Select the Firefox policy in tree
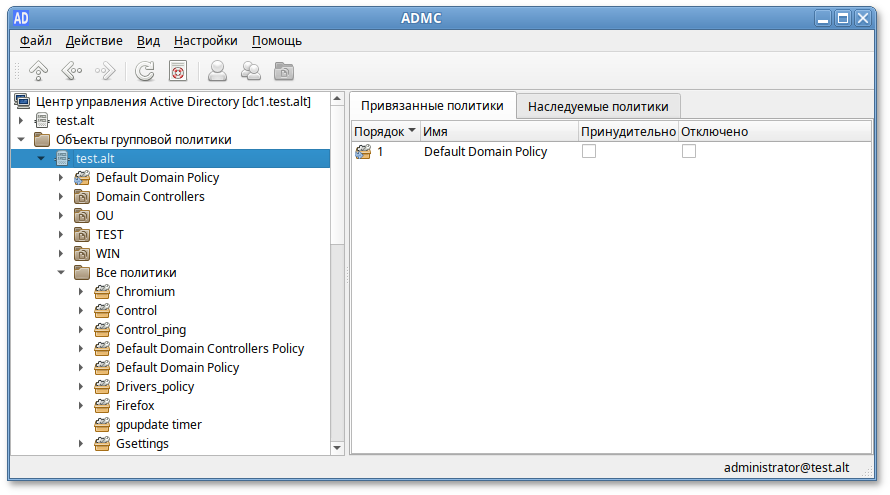890x495 pixels. point(135,406)
